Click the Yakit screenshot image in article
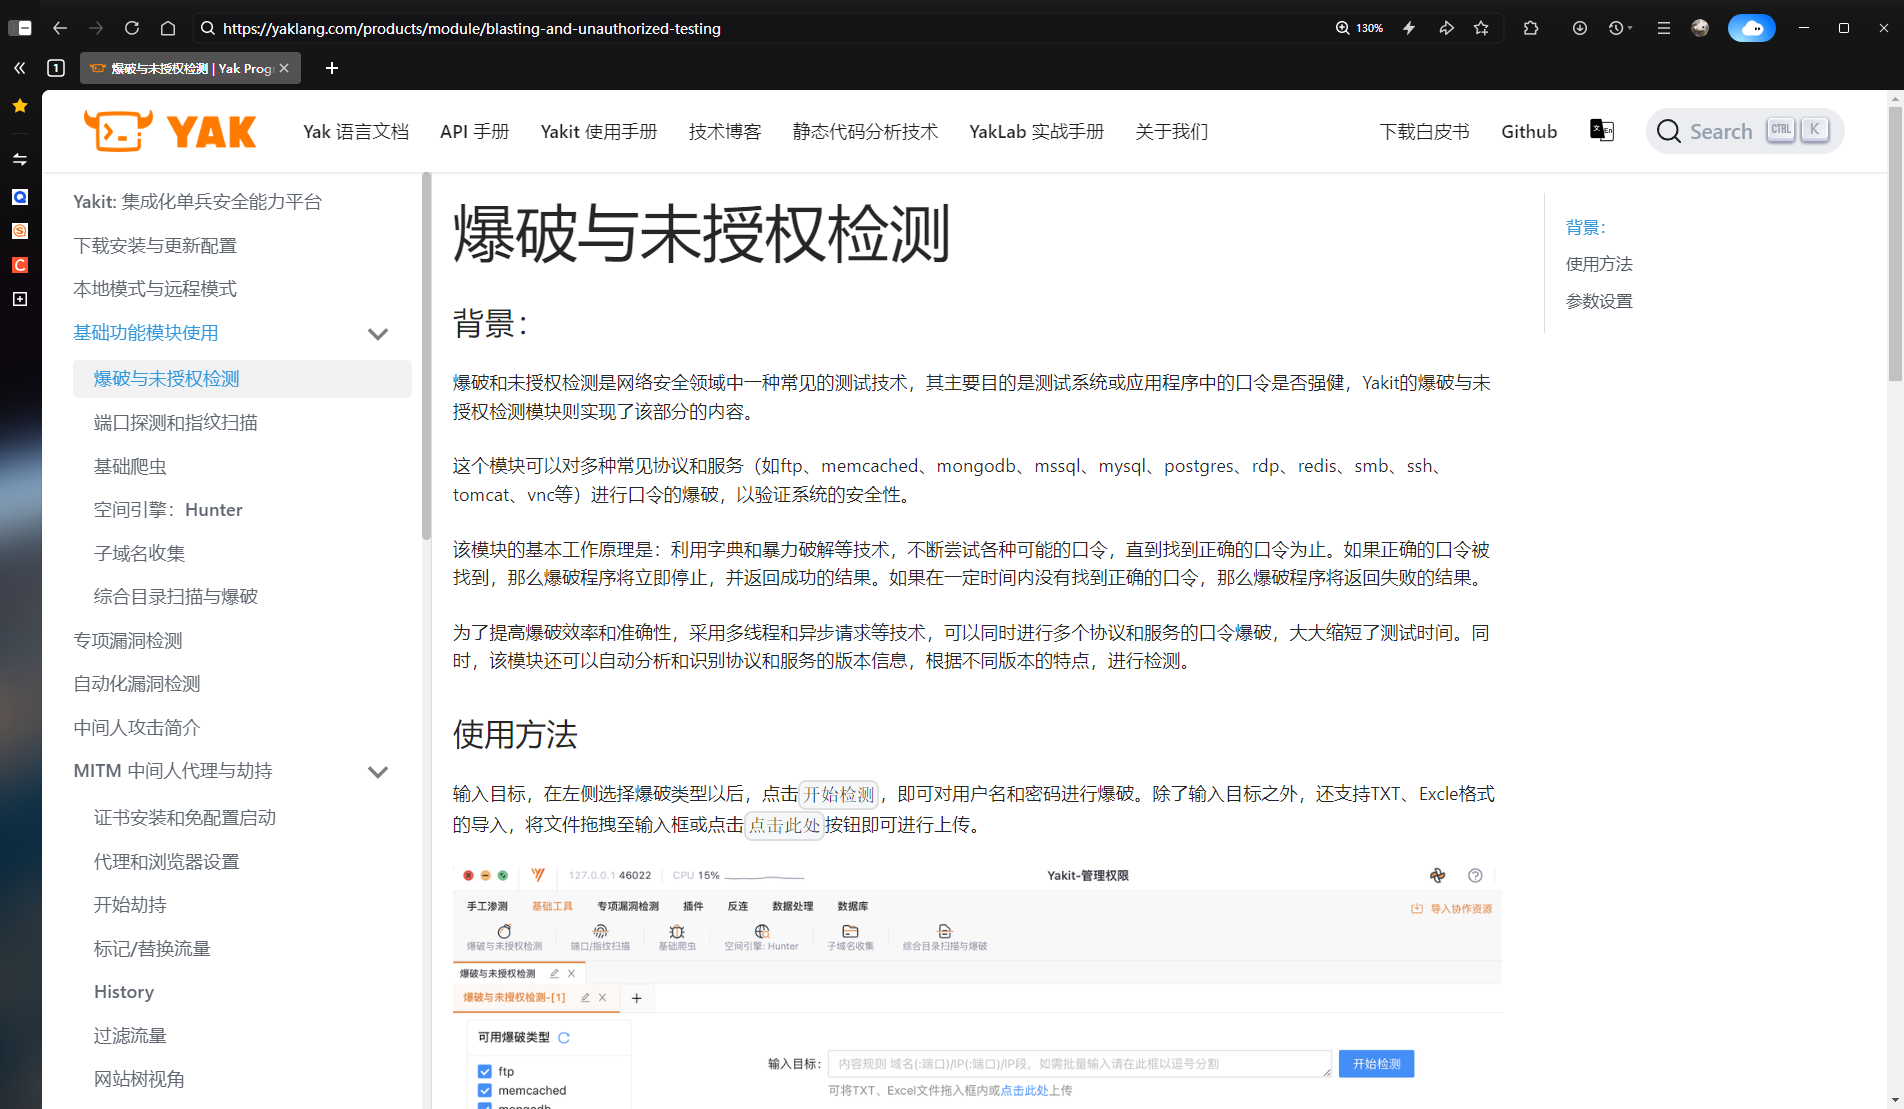Screen dimensions: 1904x1109 click(x=977, y=985)
